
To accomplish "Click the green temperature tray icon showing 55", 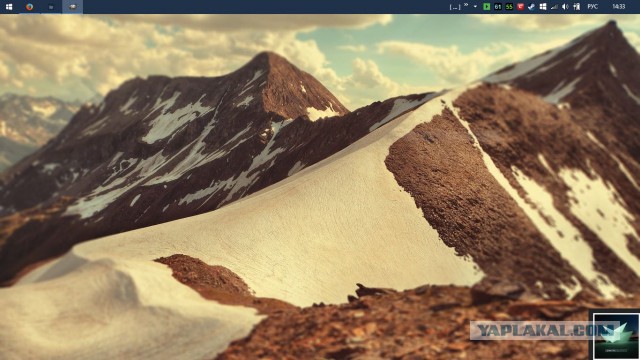I will pos(509,7).
